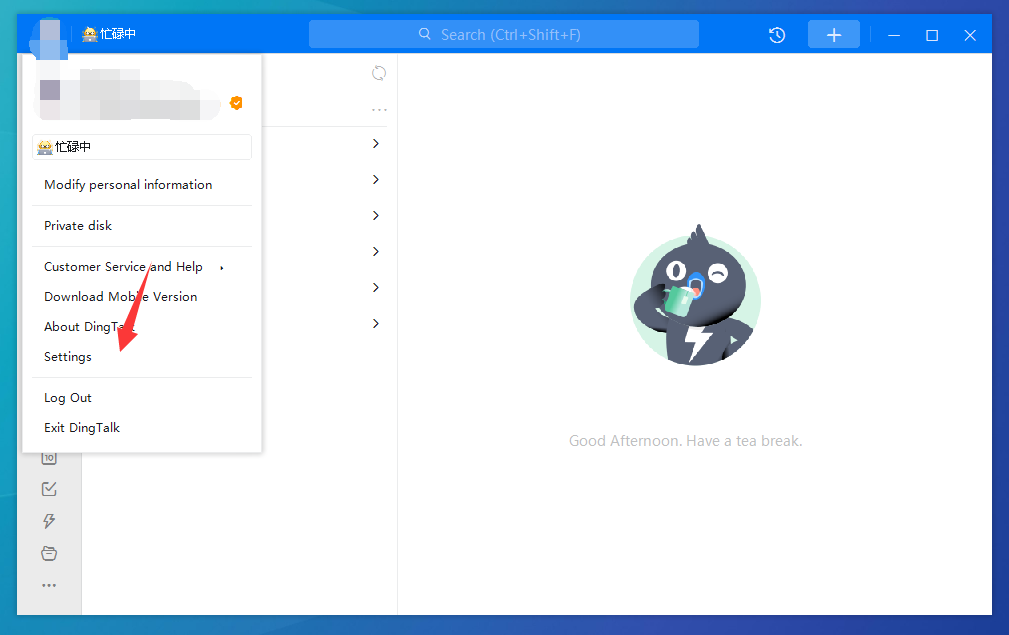This screenshot has height=635, width=1009.
Task: Expand the topmost chevron in the list panel
Action: pyautogui.click(x=376, y=143)
